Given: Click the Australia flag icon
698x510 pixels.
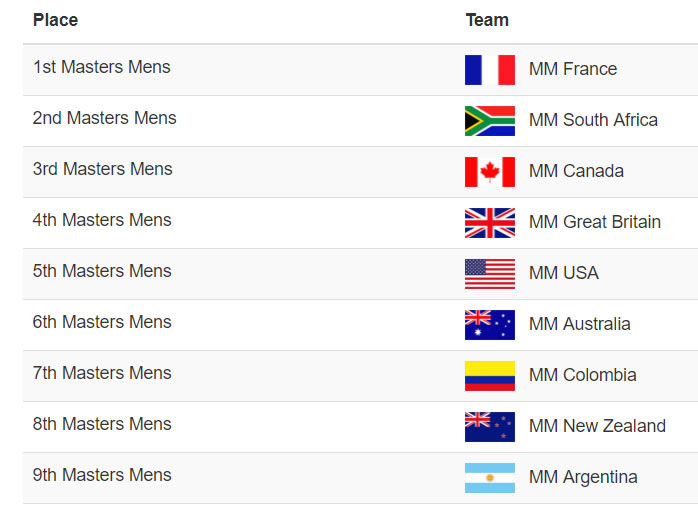Looking at the screenshot, I should point(490,325).
